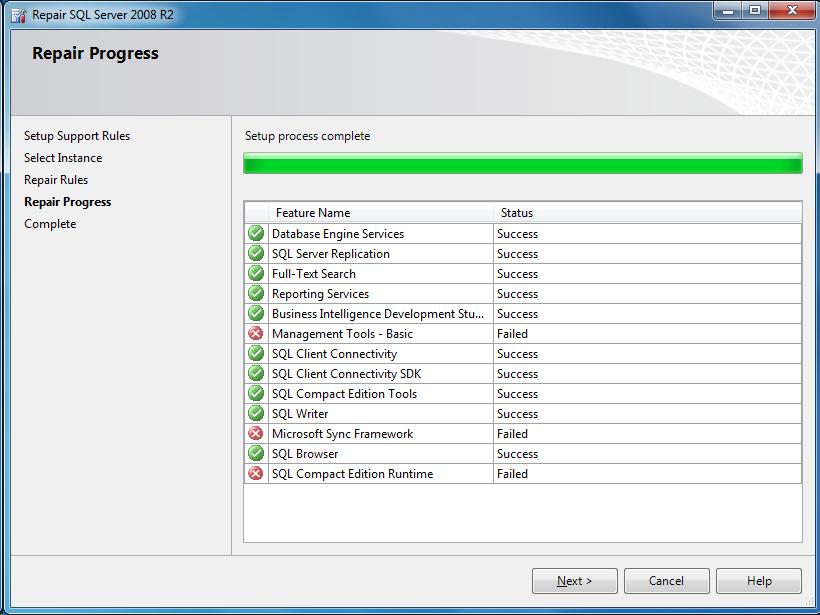This screenshot has height=615, width=820.
Task: Click success icon for SQL Writer
Action: tap(256, 413)
